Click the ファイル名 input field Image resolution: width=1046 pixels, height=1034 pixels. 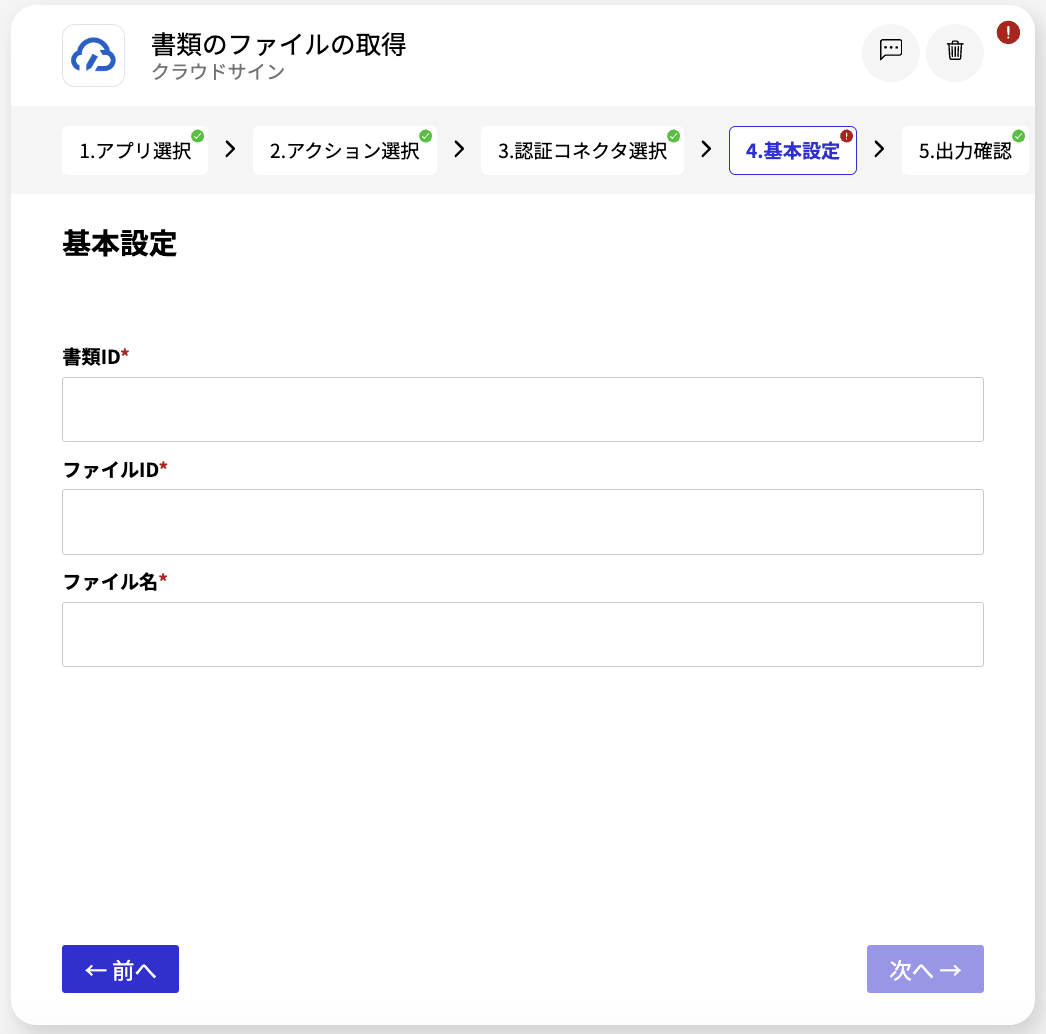522,634
